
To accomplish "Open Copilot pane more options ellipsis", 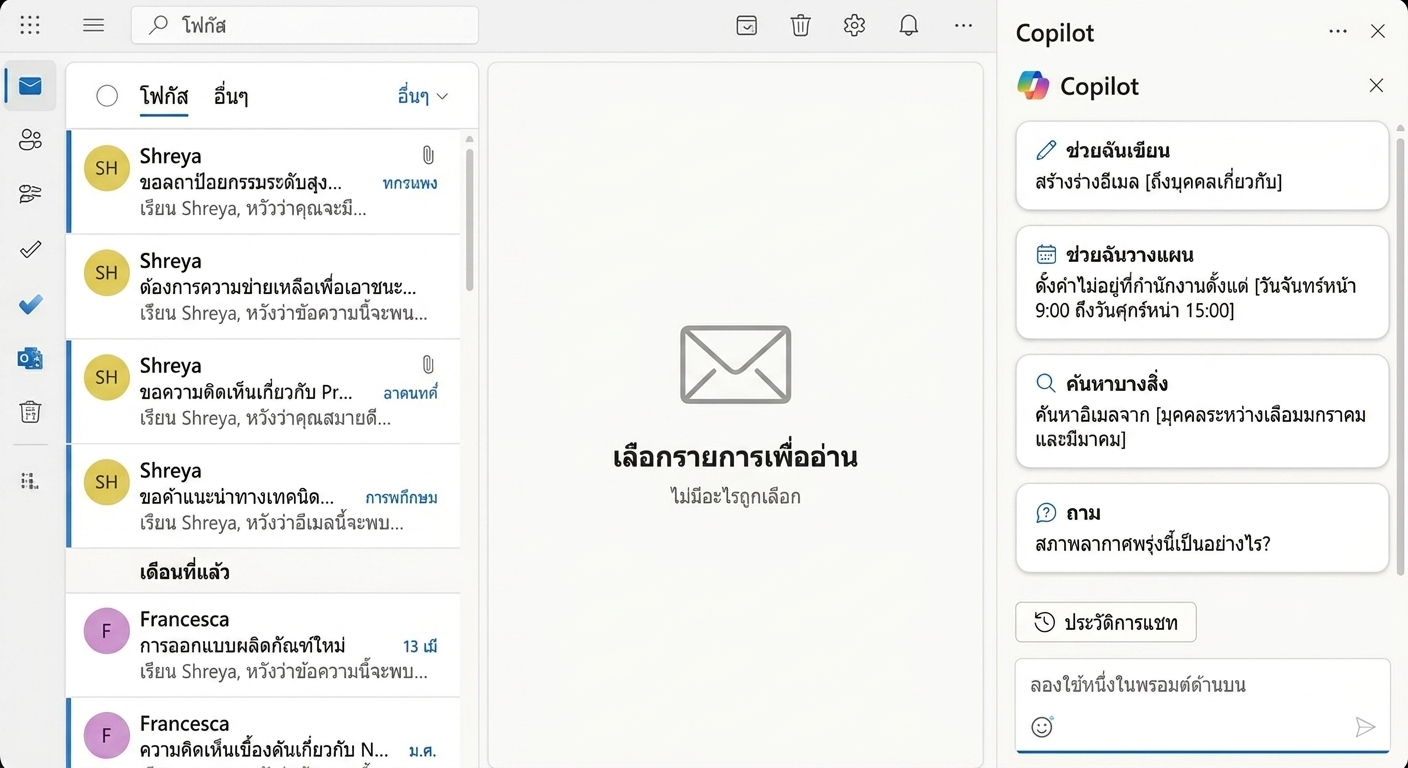I will (1338, 32).
